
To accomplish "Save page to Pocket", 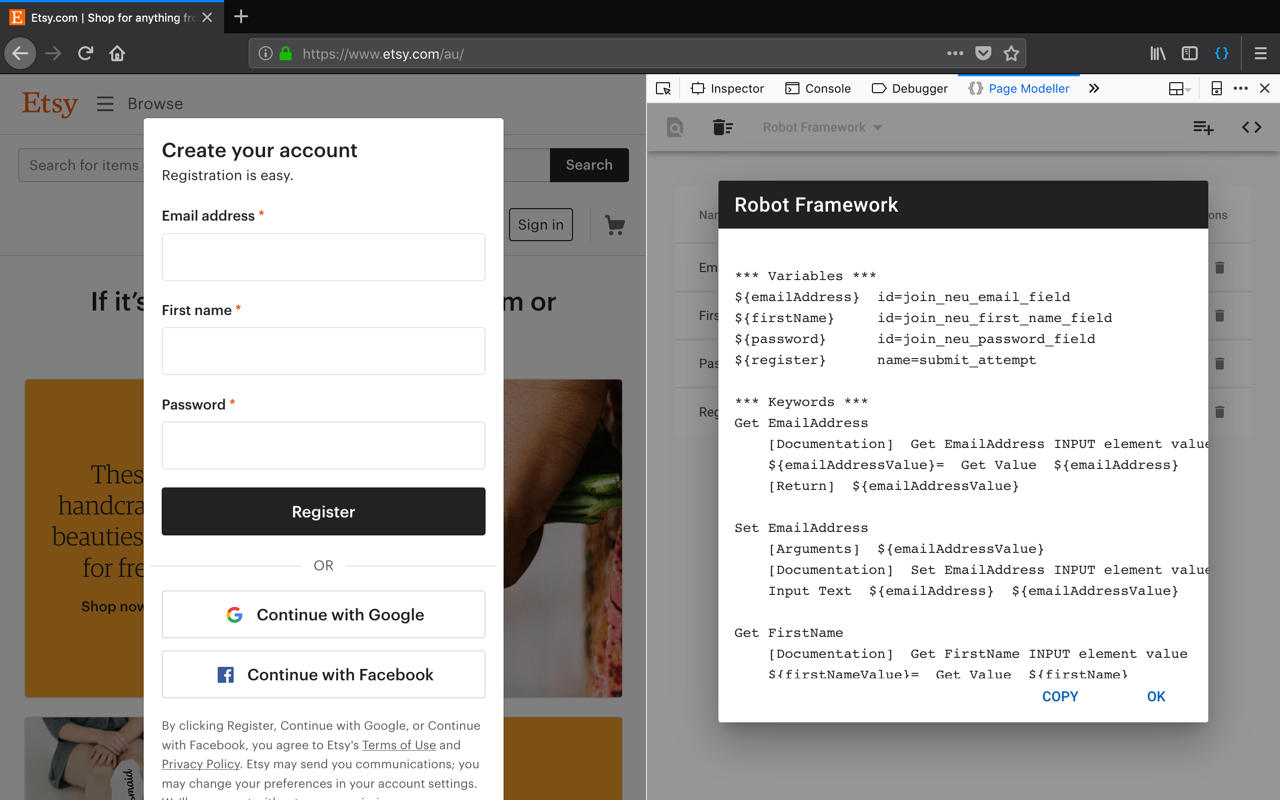I will pyautogui.click(x=983, y=53).
